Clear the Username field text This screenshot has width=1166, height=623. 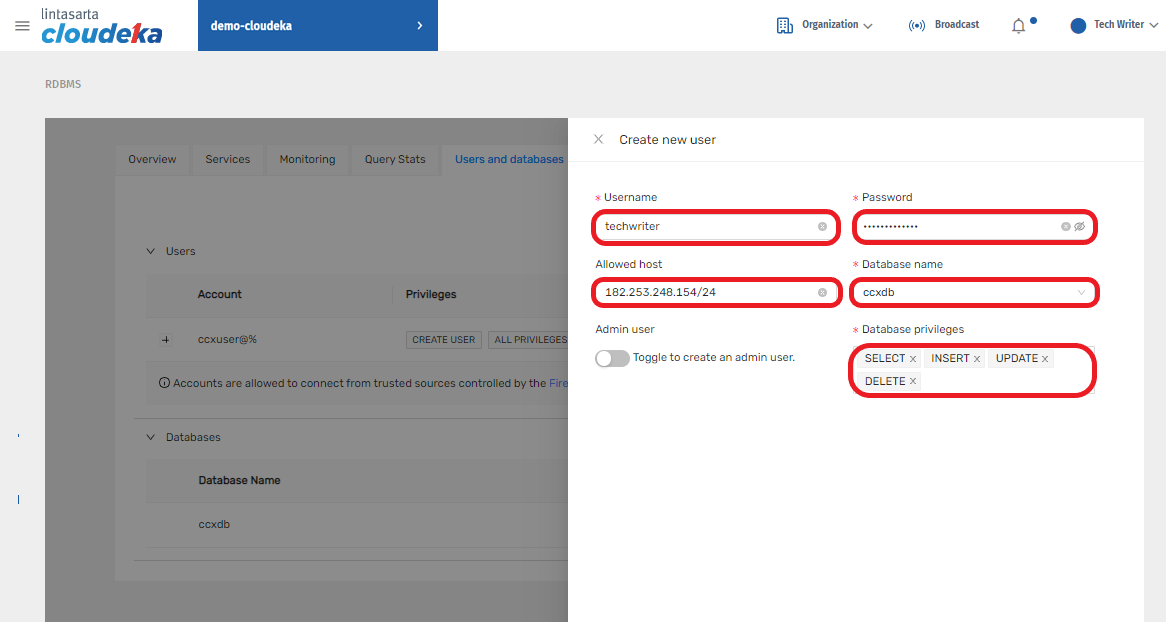click(x=822, y=227)
